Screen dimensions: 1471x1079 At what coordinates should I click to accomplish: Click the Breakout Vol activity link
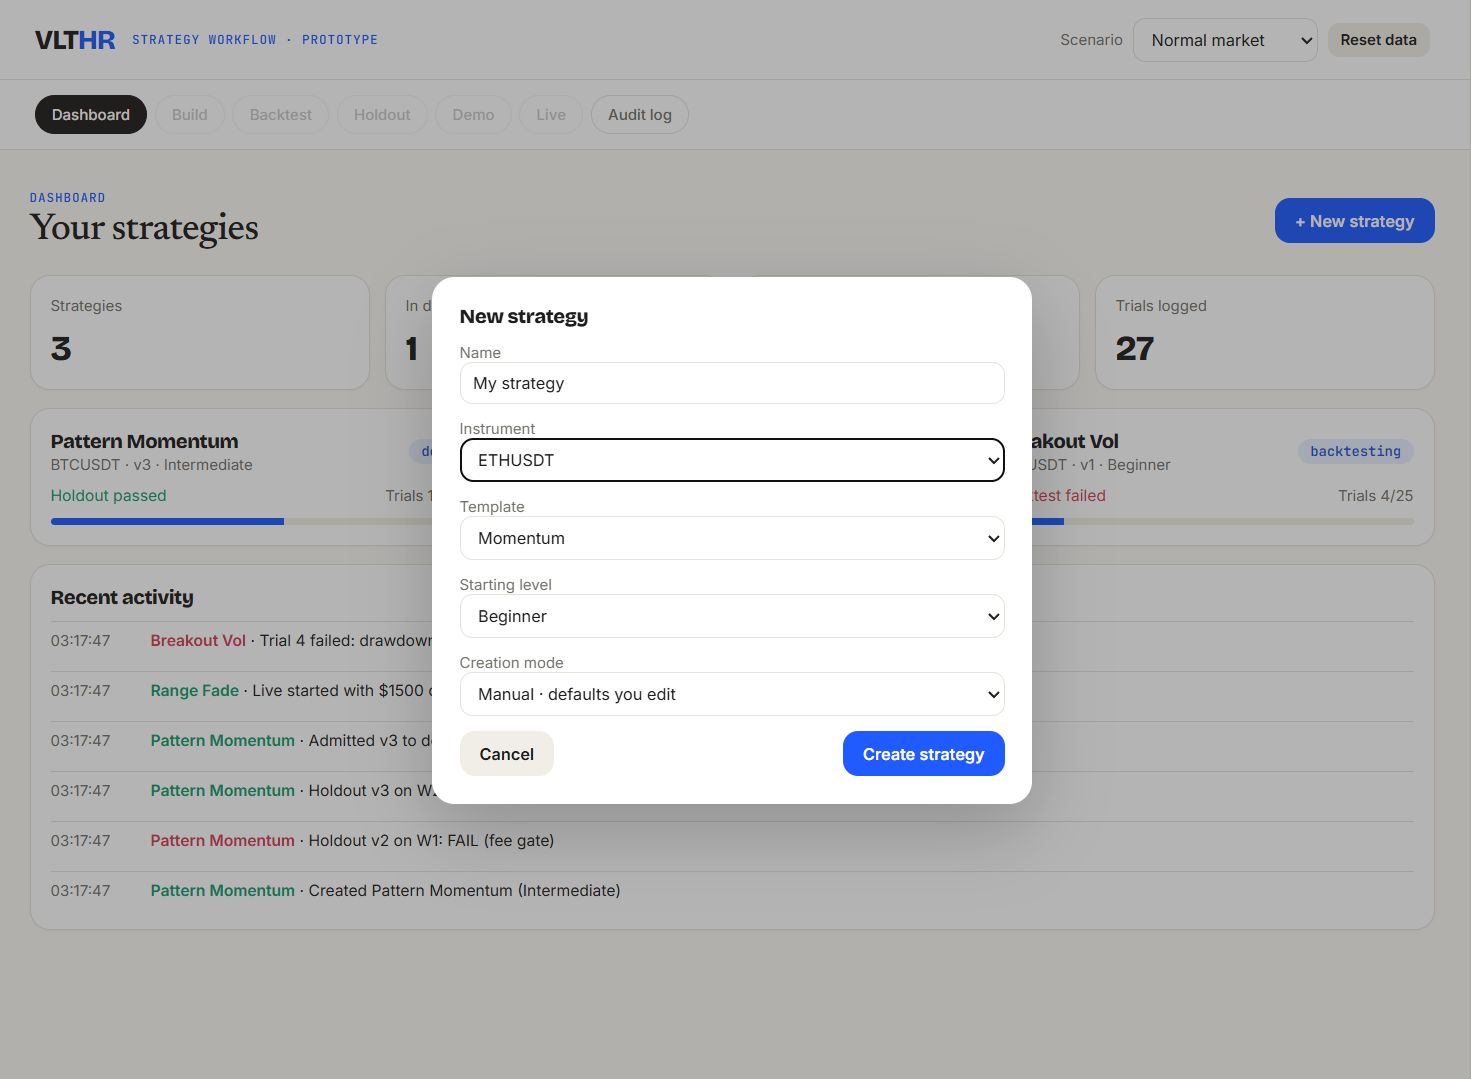[198, 641]
